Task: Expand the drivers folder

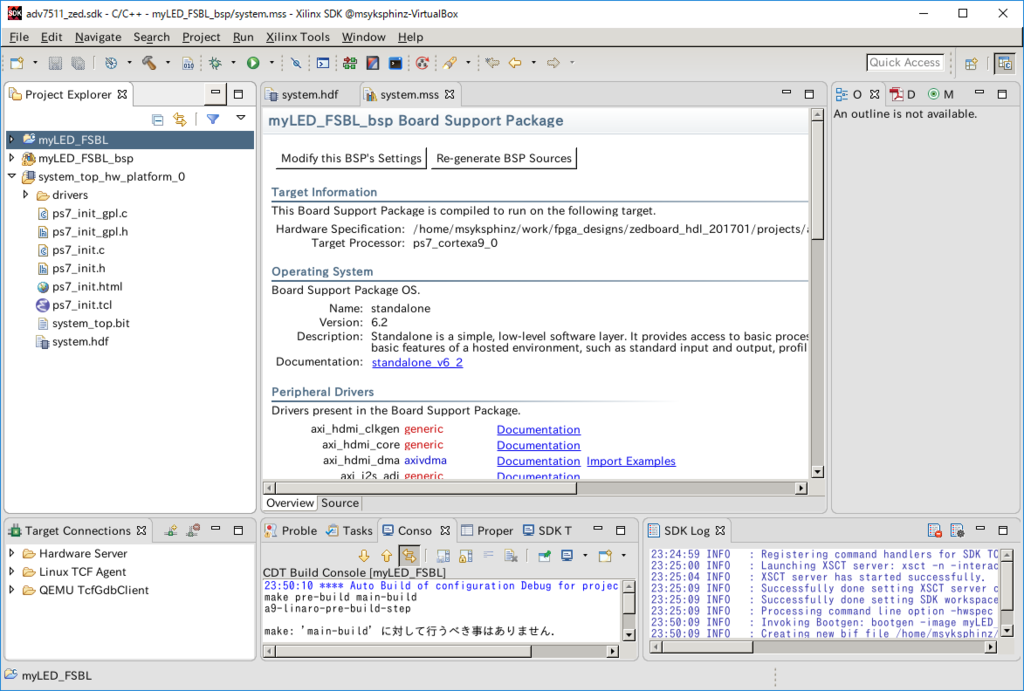Action: tap(25, 194)
